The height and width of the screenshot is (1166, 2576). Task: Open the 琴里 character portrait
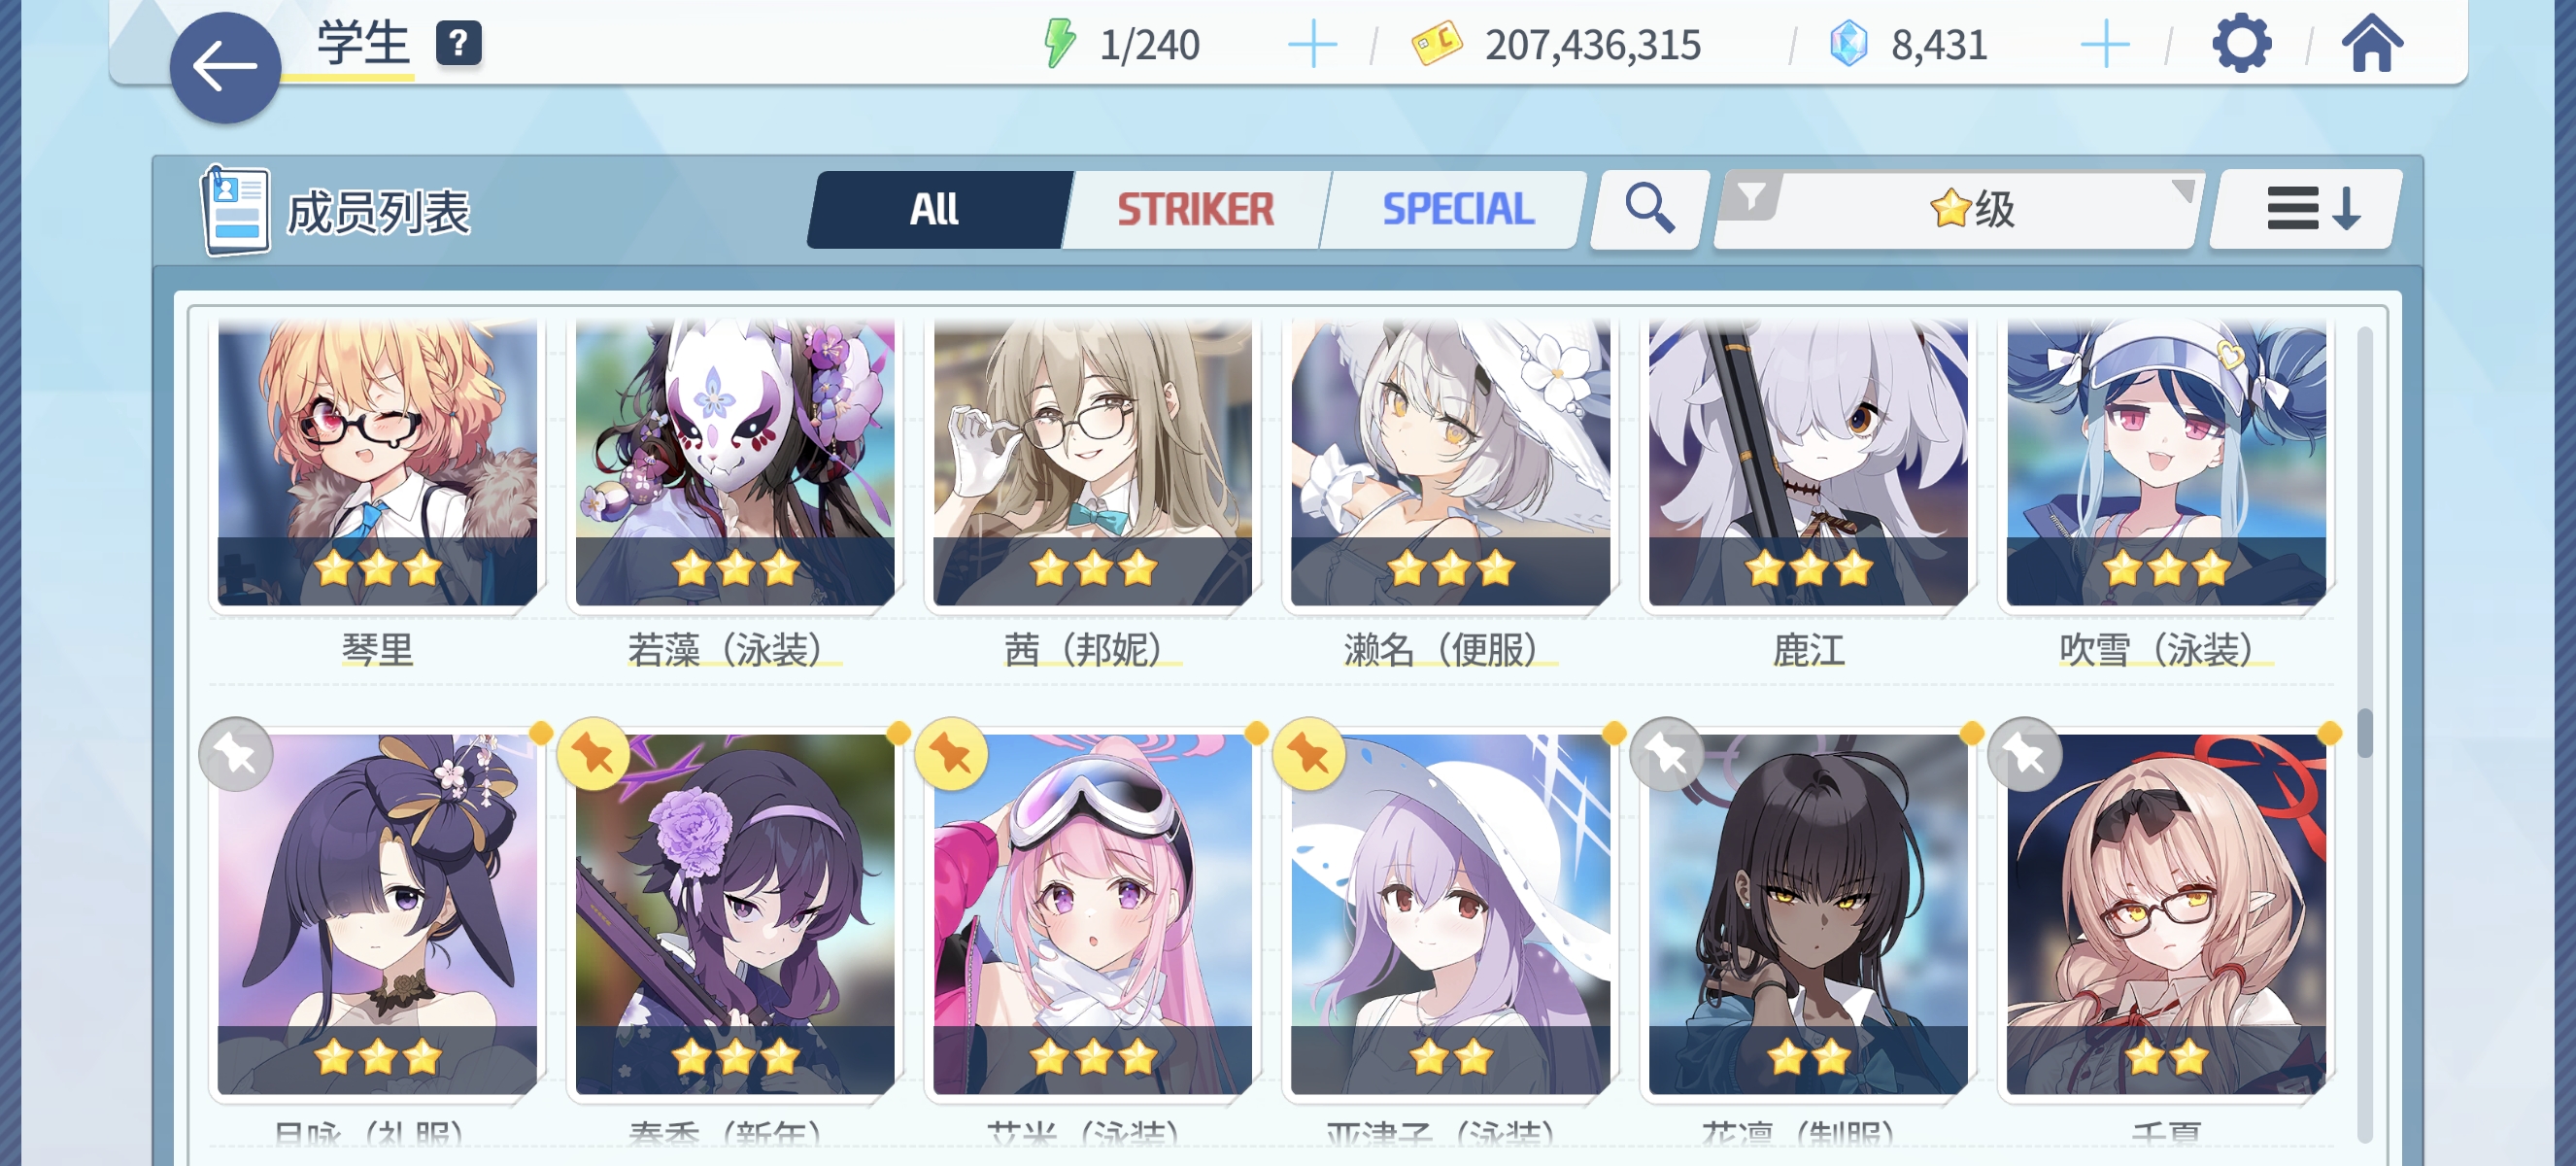tap(377, 462)
